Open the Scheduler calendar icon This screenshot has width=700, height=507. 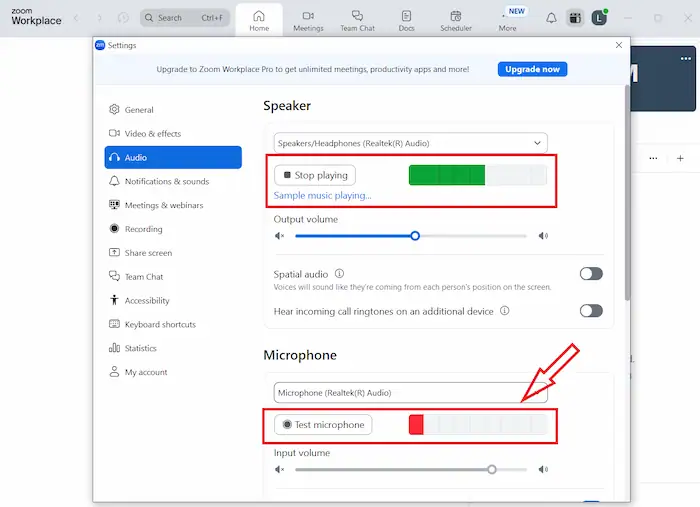(x=456, y=16)
